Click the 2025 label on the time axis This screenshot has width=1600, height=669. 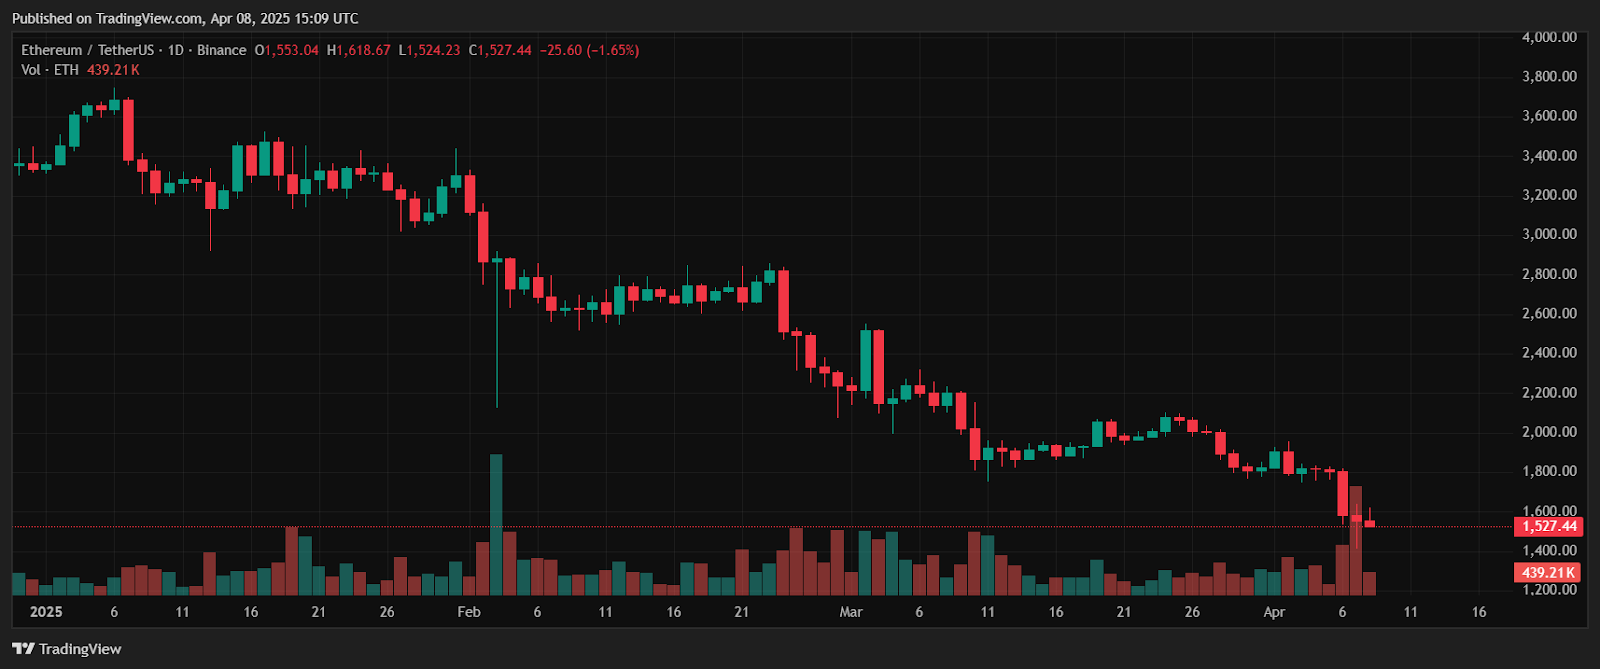pos(46,612)
